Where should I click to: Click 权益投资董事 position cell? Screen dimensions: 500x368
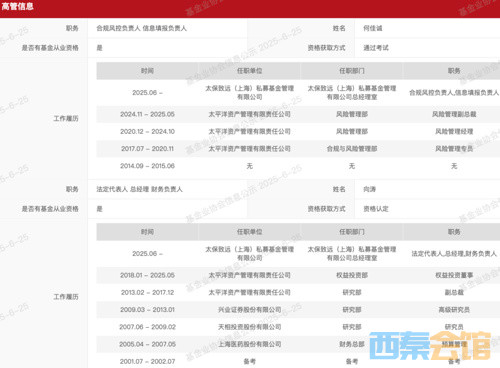(454, 275)
